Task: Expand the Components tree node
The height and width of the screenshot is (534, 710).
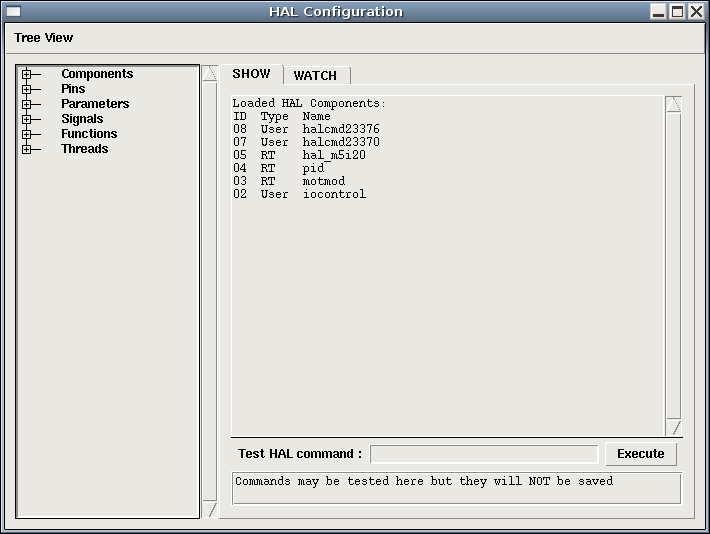Action: click(26, 74)
